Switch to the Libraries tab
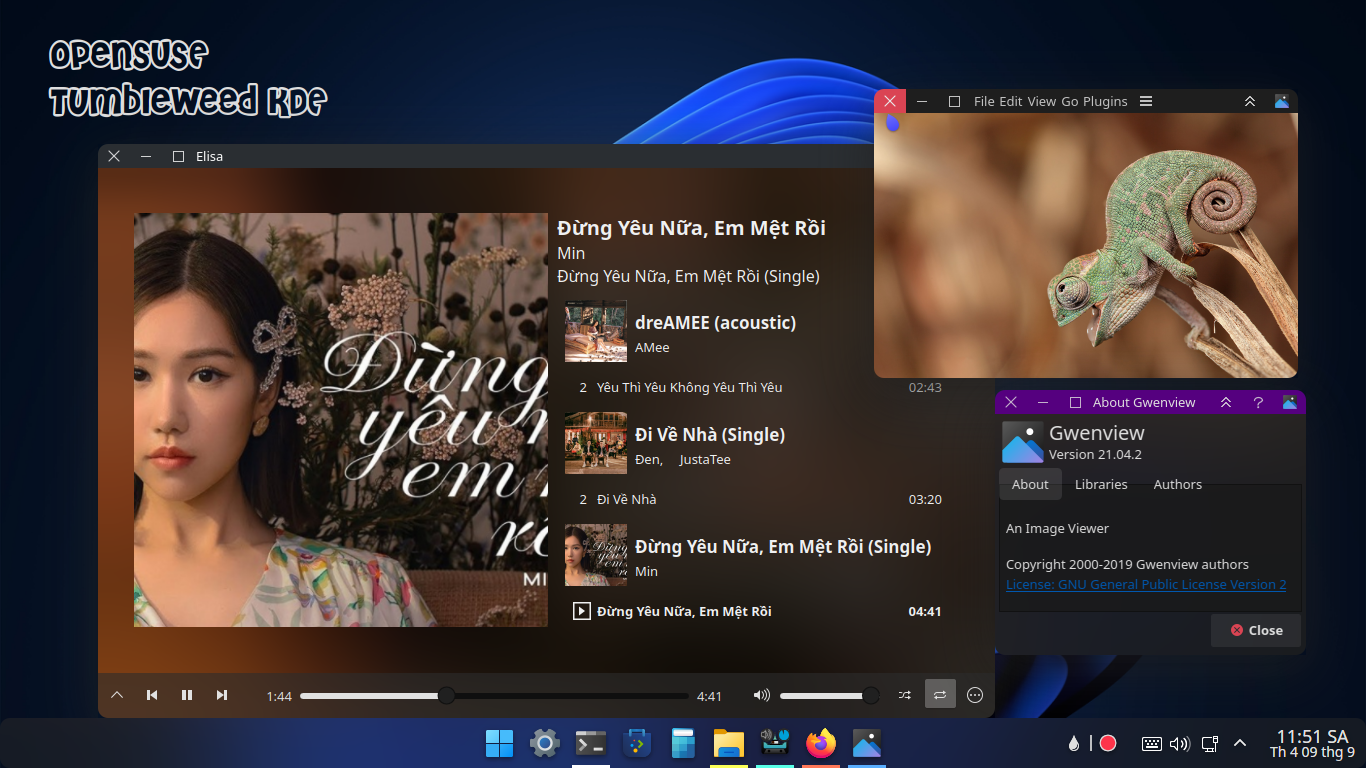Screen dimensions: 1366x768 (1101, 484)
